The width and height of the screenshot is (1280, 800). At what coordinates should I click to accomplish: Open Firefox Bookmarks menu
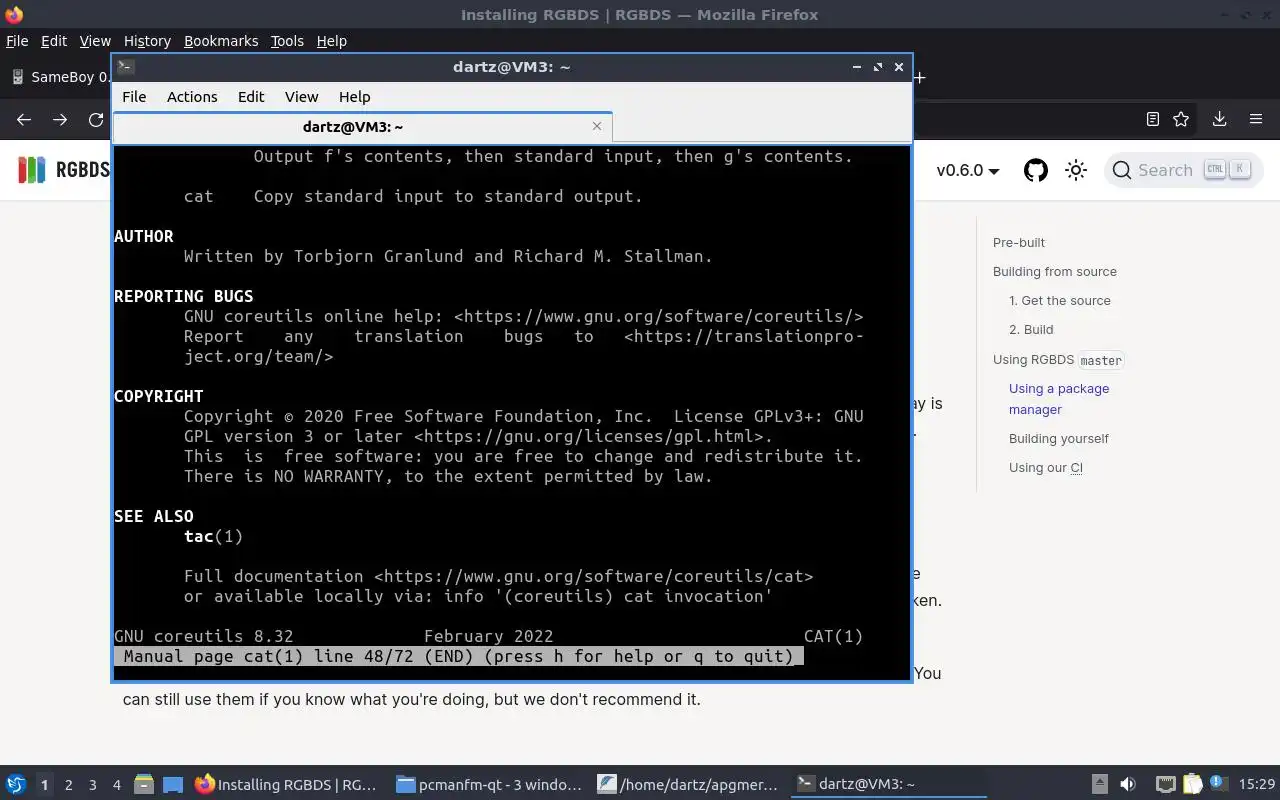tap(221, 41)
